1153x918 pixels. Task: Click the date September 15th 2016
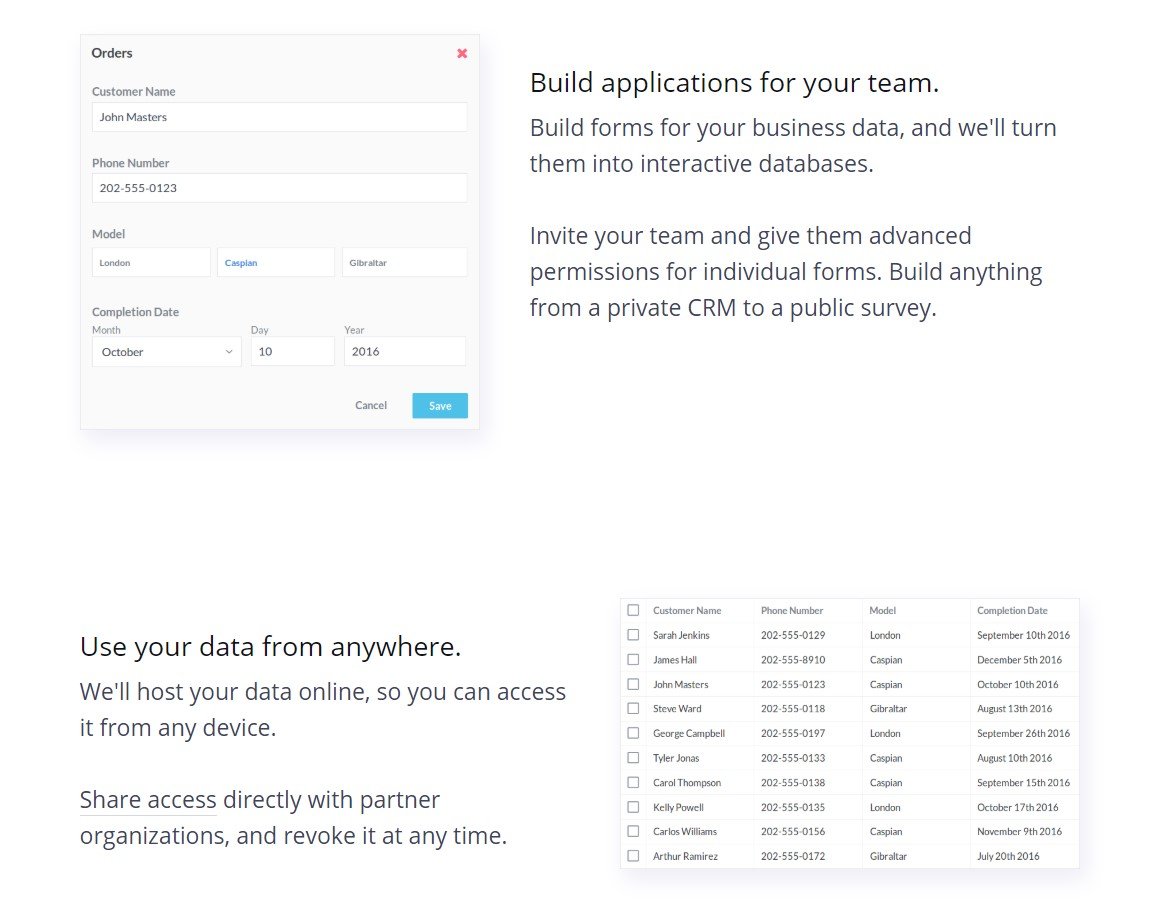(x=1024, y=783)
